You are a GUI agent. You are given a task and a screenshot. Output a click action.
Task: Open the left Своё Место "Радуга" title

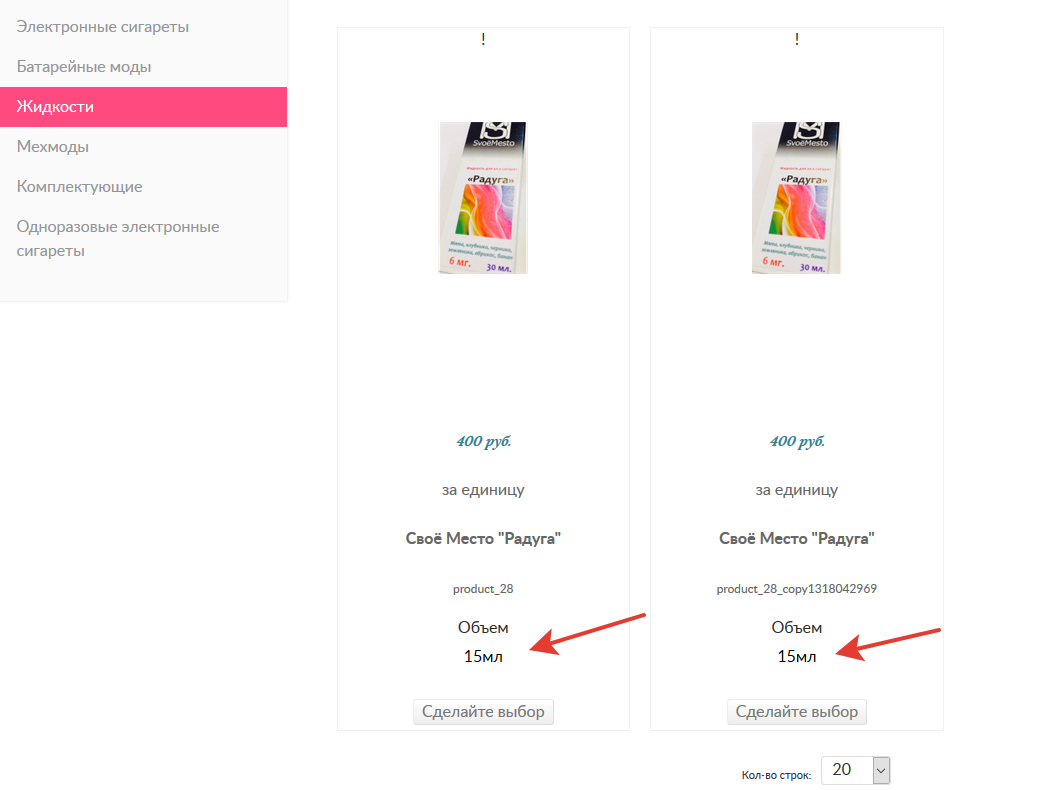[x=483, y=538]
